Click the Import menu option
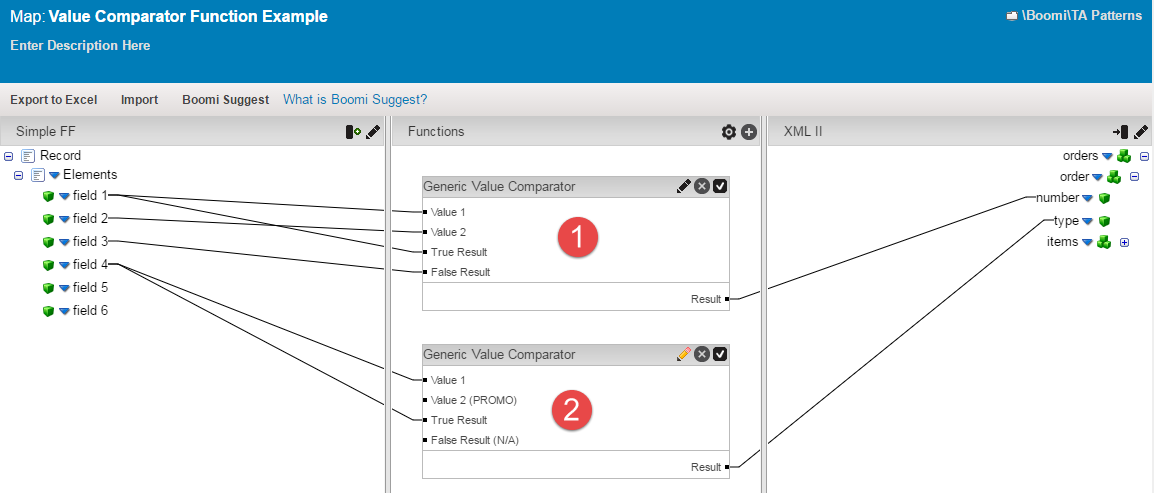Image resolution: width=1154 pixels, height=493 pixels. tap(139, 100)
